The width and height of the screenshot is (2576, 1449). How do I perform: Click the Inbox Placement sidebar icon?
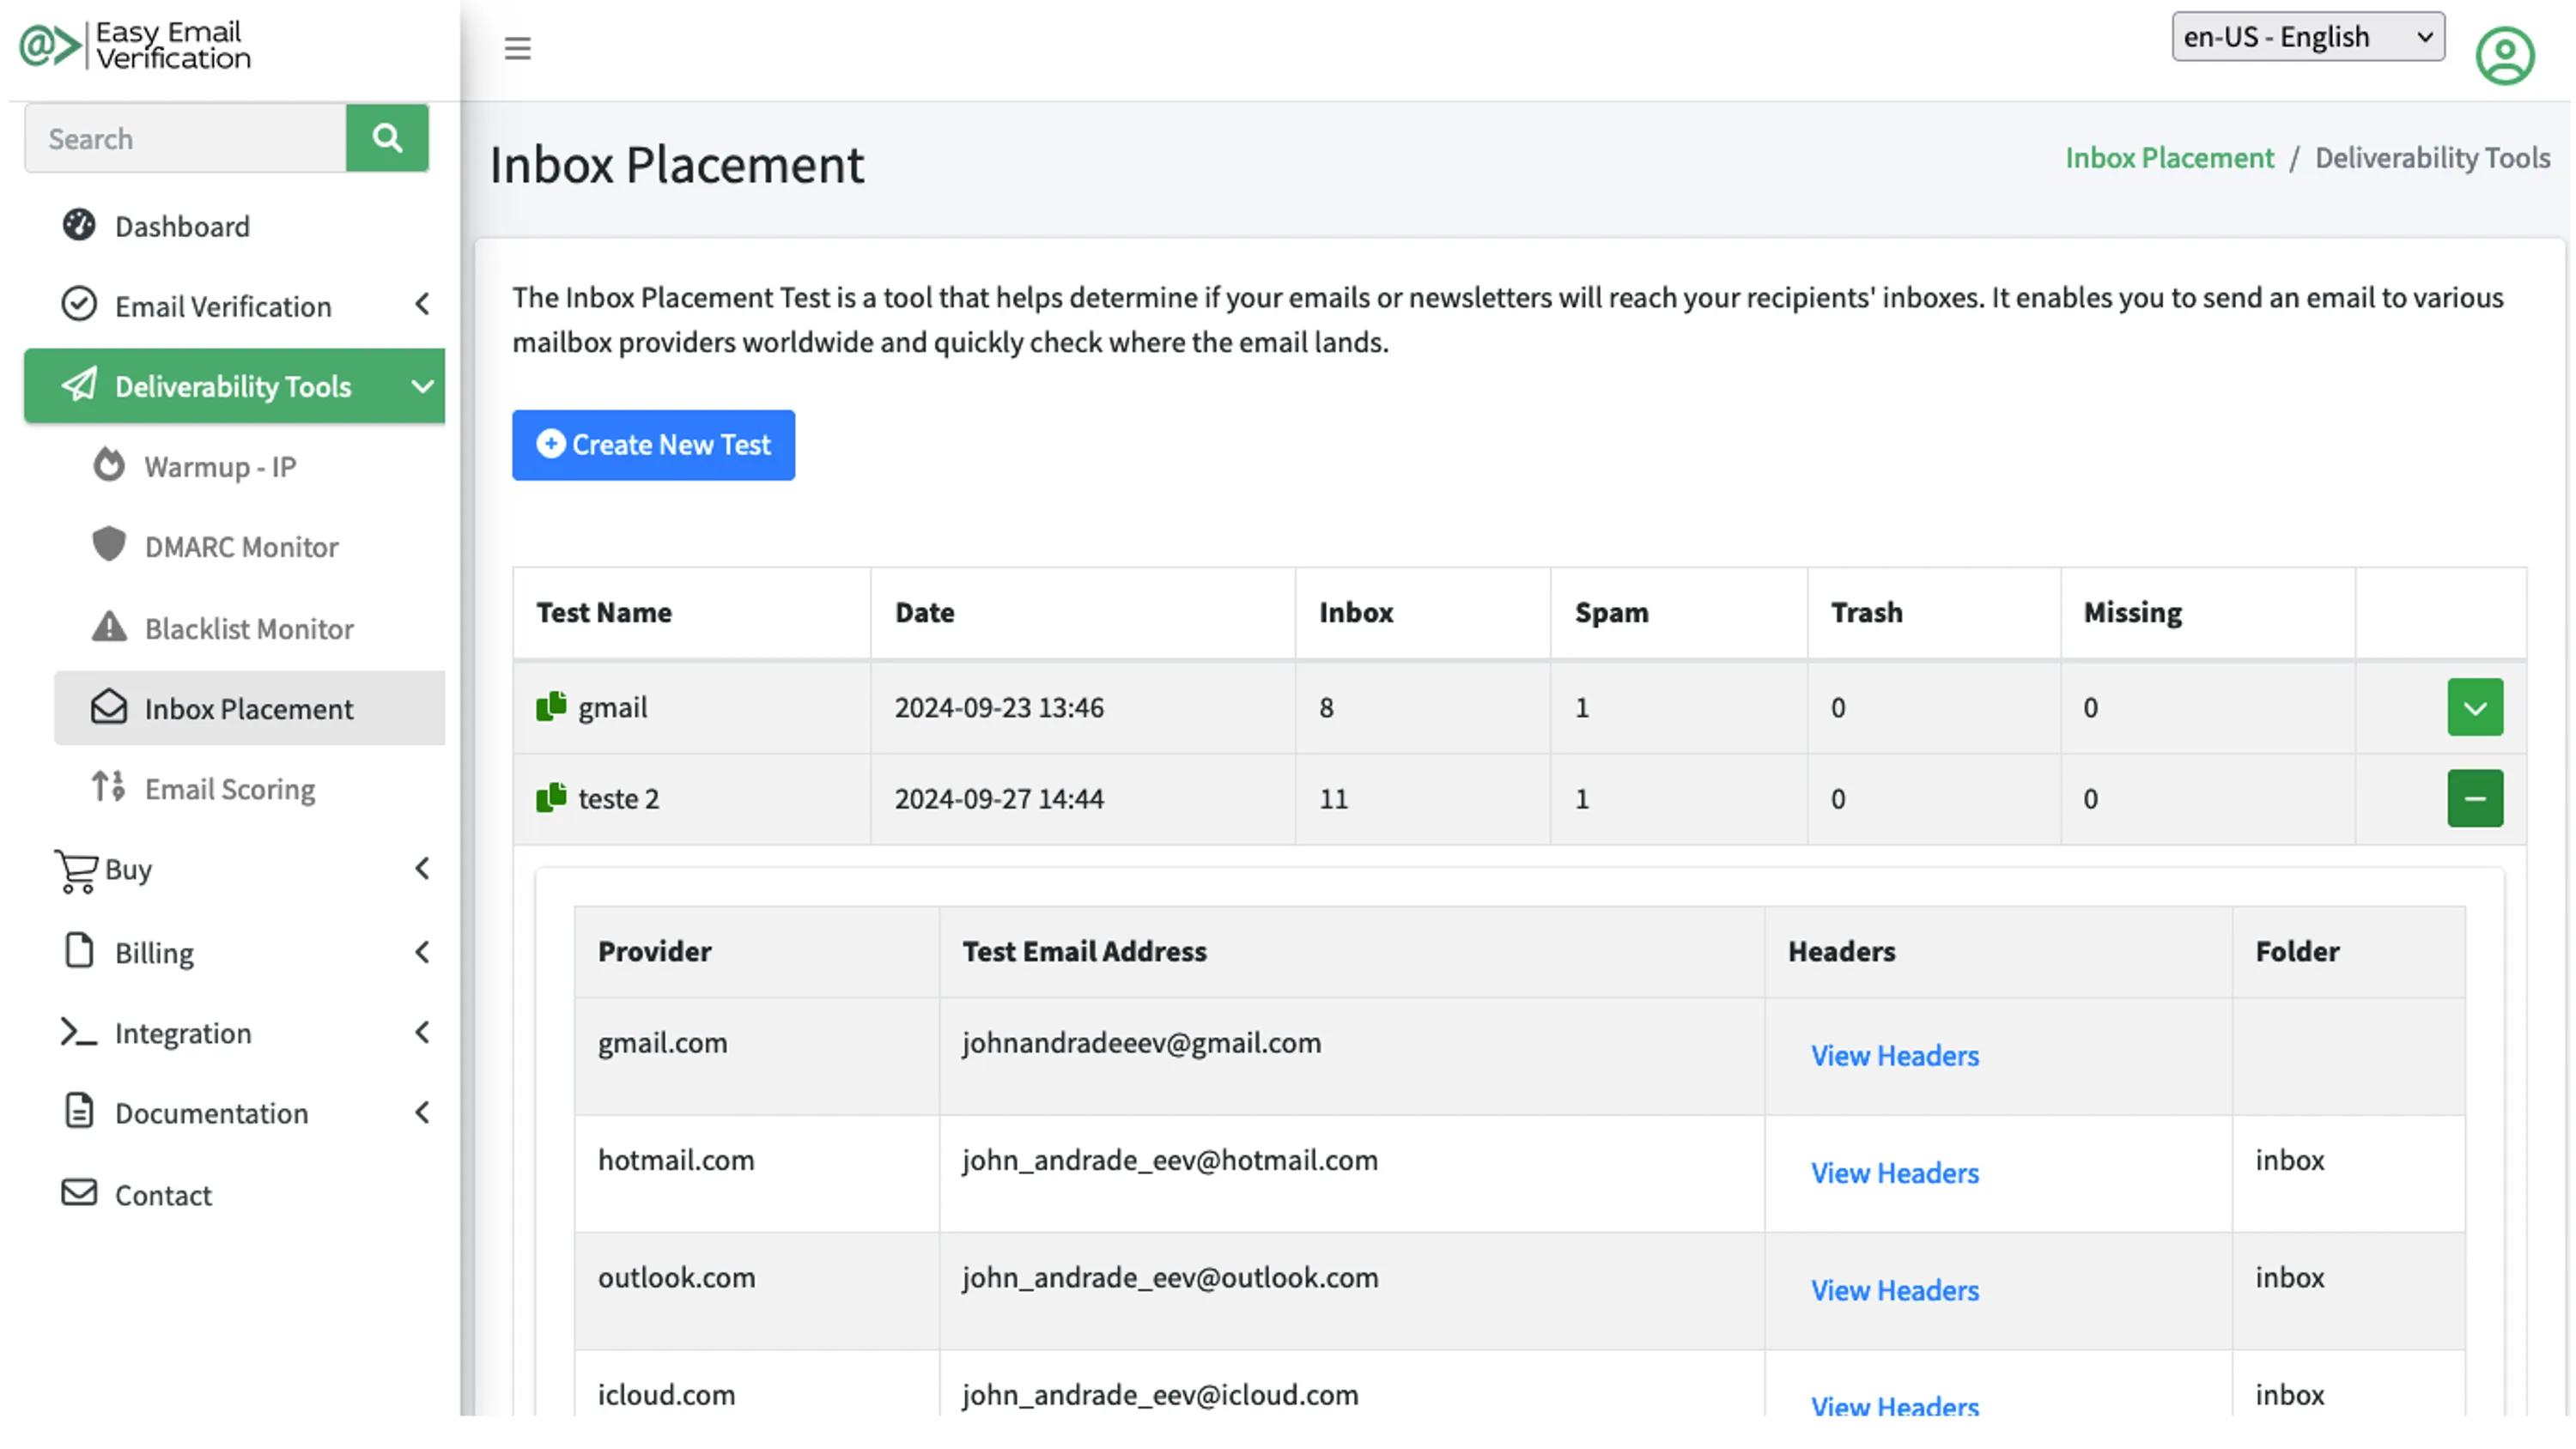pos(112,707)
